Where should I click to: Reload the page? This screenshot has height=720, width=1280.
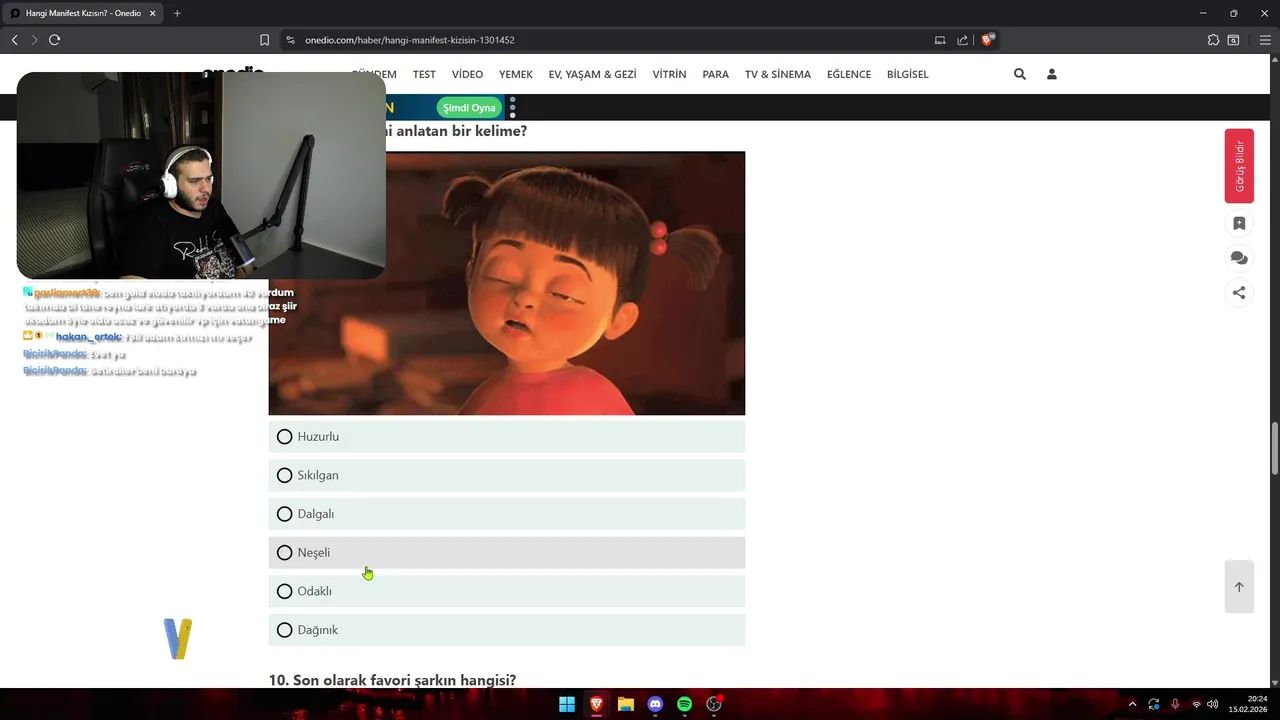click(54, 40)
